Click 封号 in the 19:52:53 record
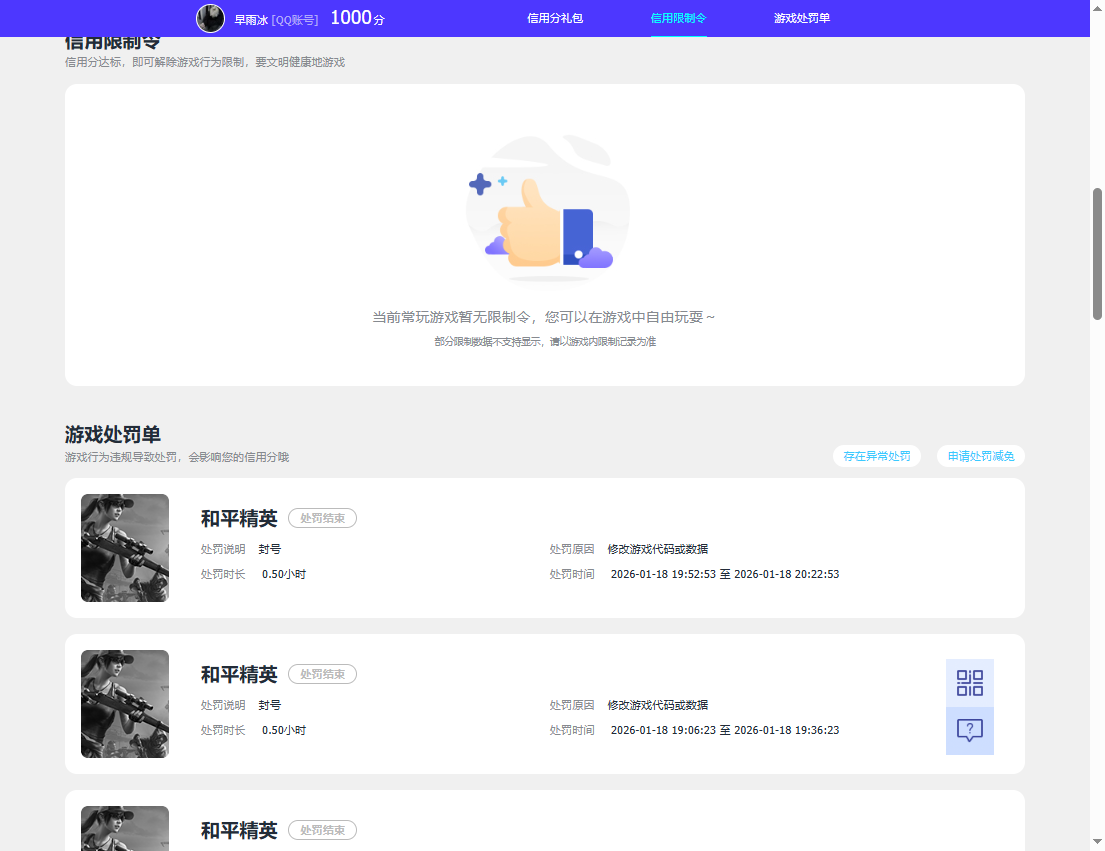This screenshot has width=1105, height=851. coord(269,549)
